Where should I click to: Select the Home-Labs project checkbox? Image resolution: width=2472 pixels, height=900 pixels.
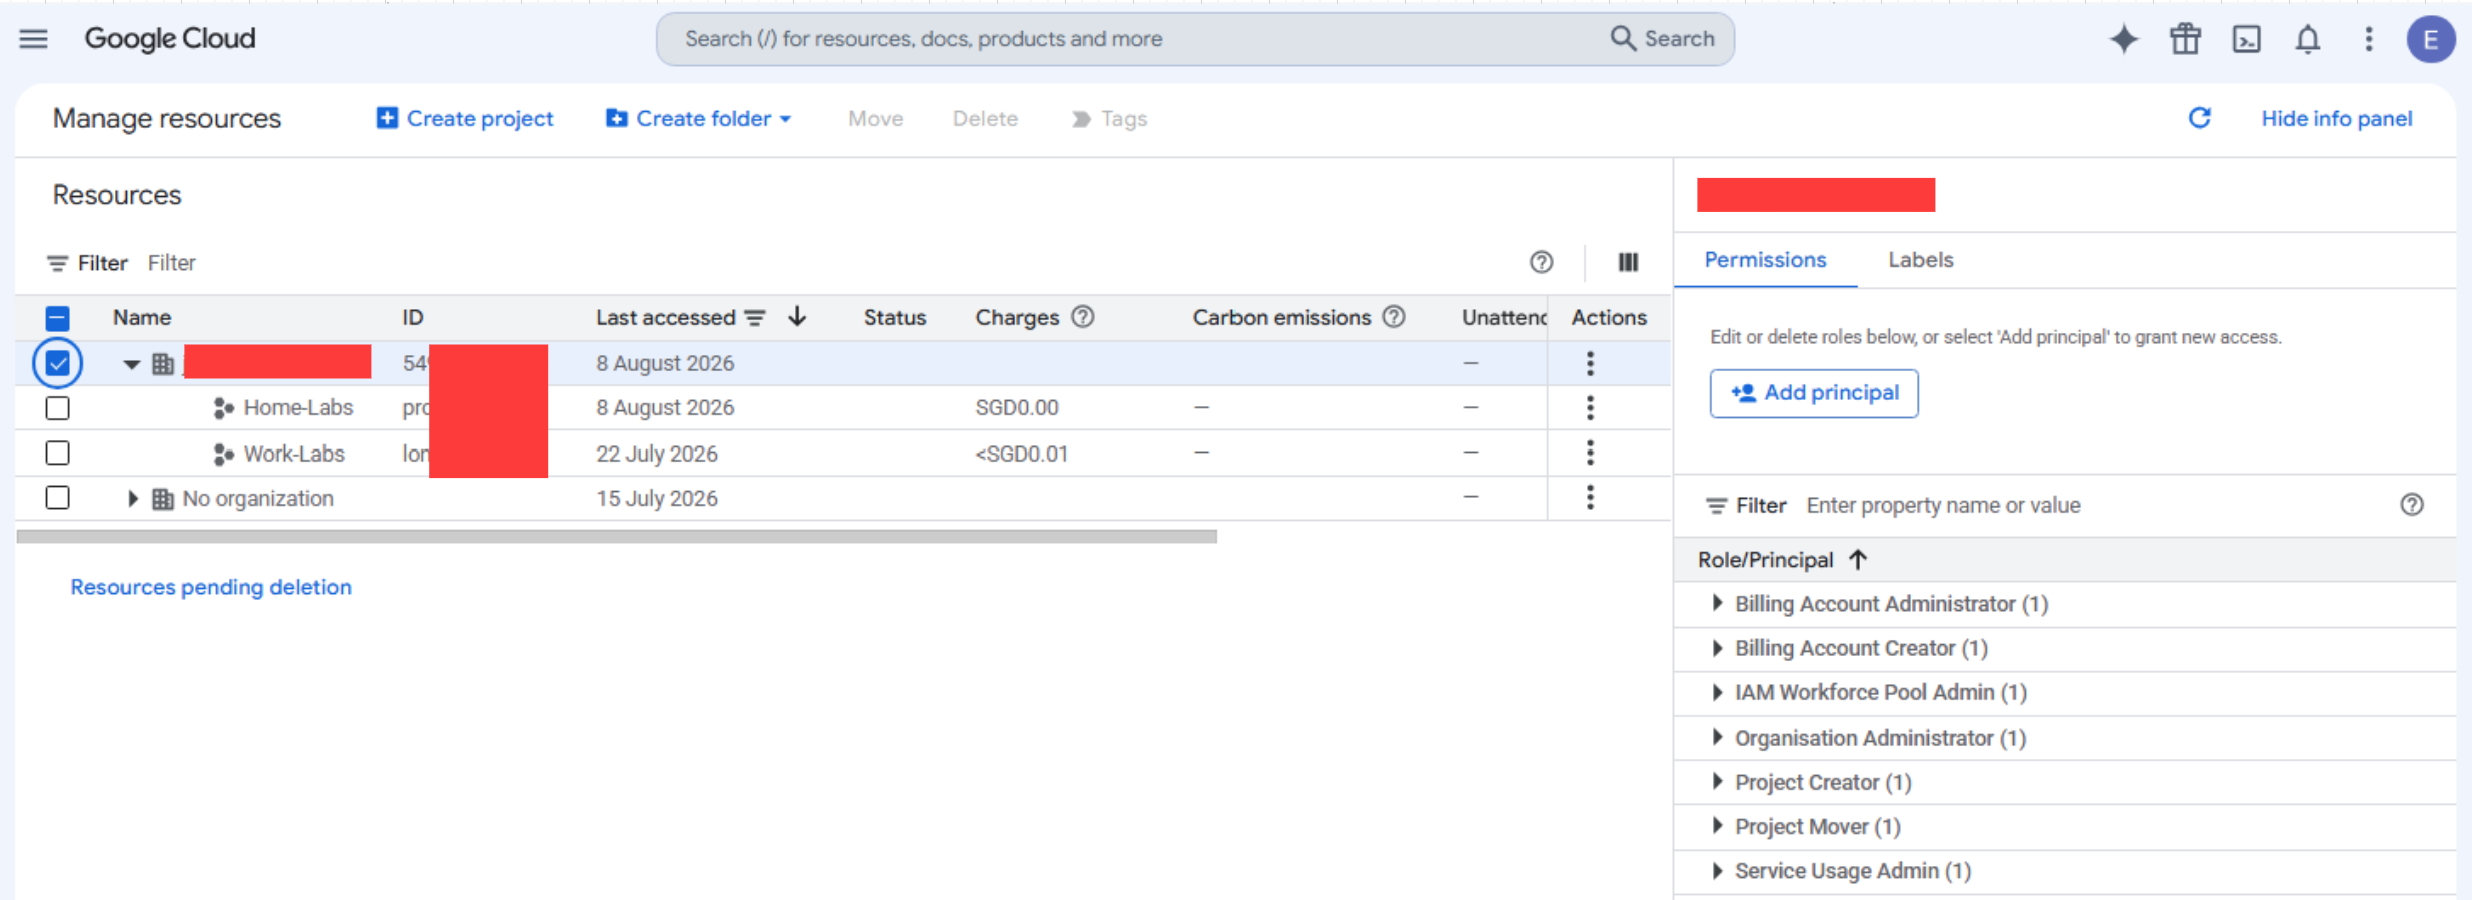tap(58, 408)
